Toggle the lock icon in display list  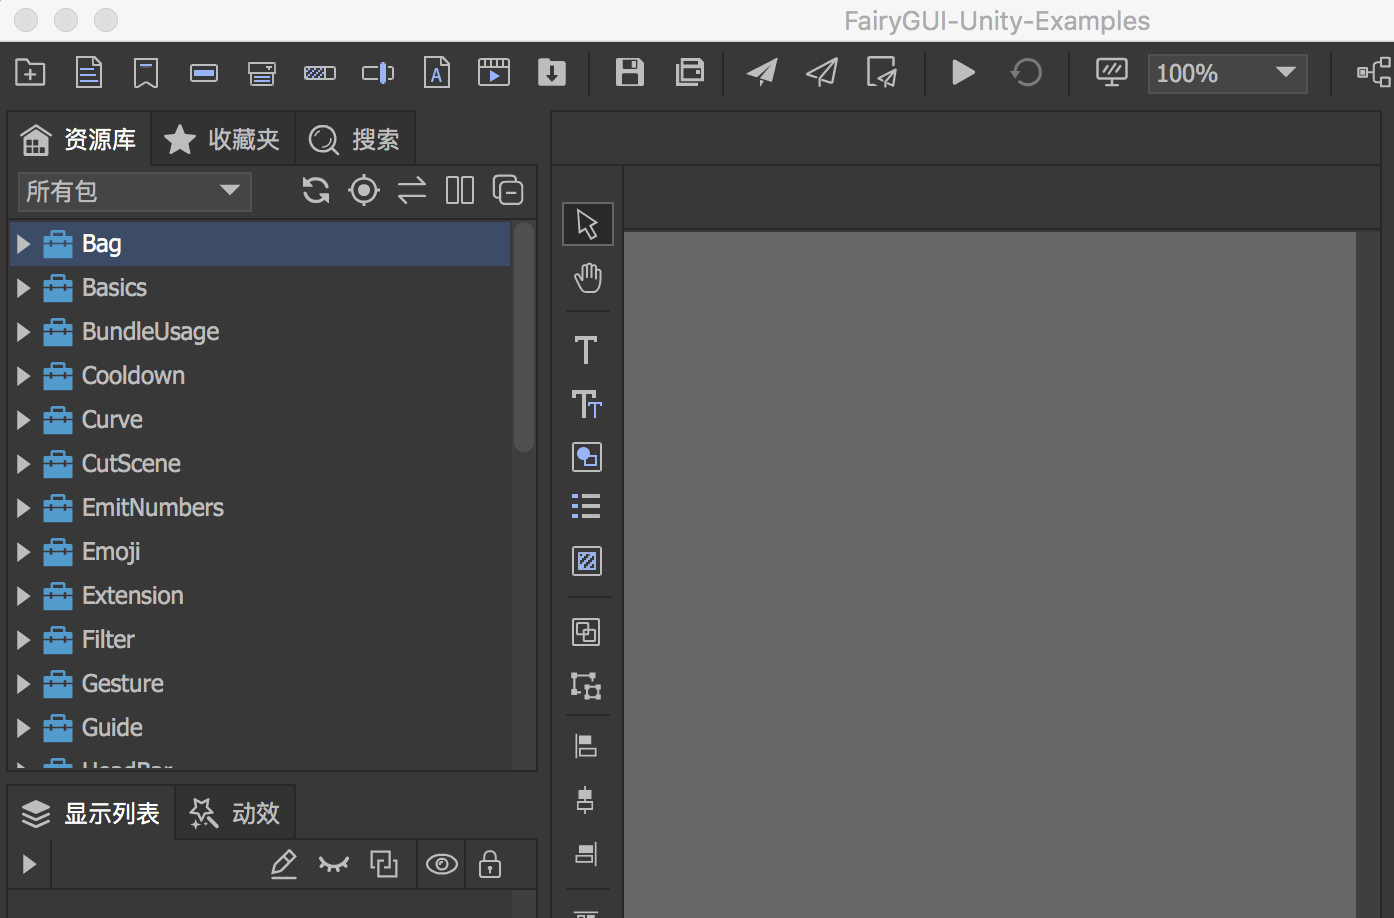point(490,864)
